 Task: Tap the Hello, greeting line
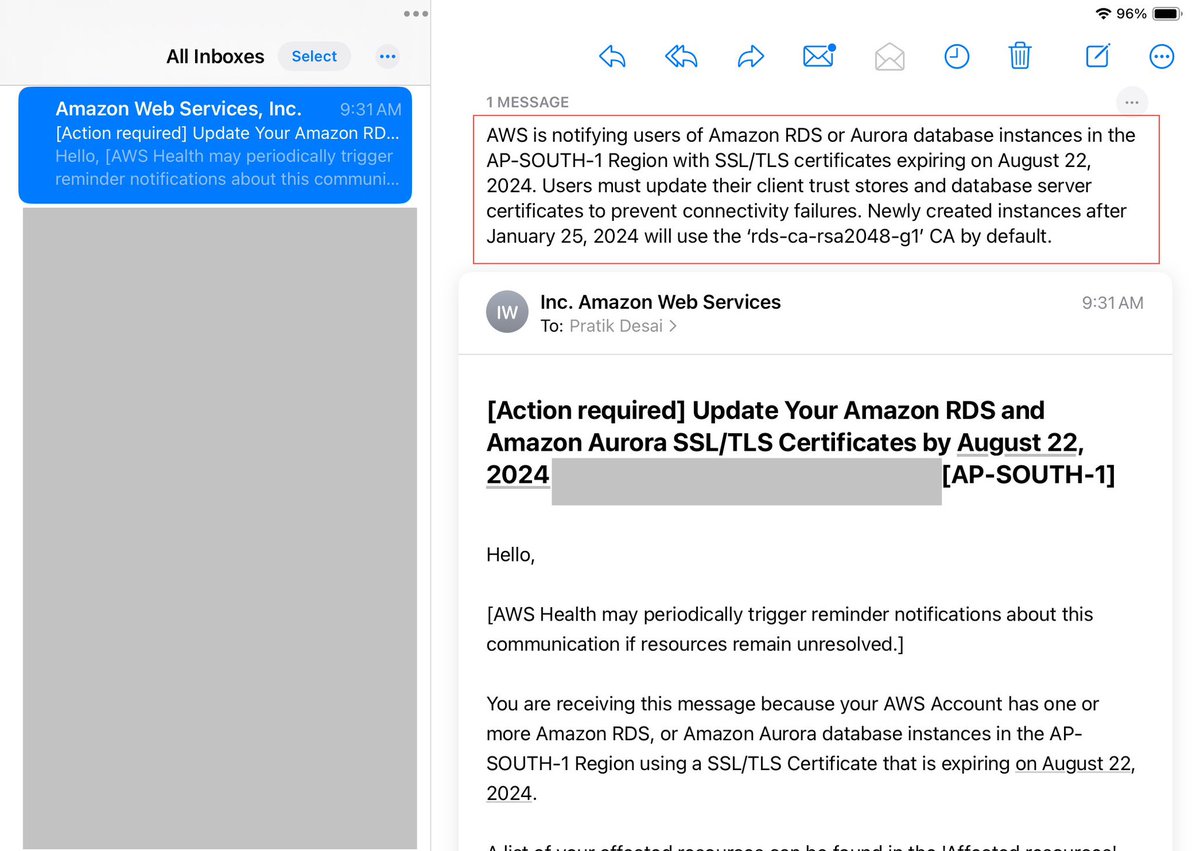[x=511, y=555]
